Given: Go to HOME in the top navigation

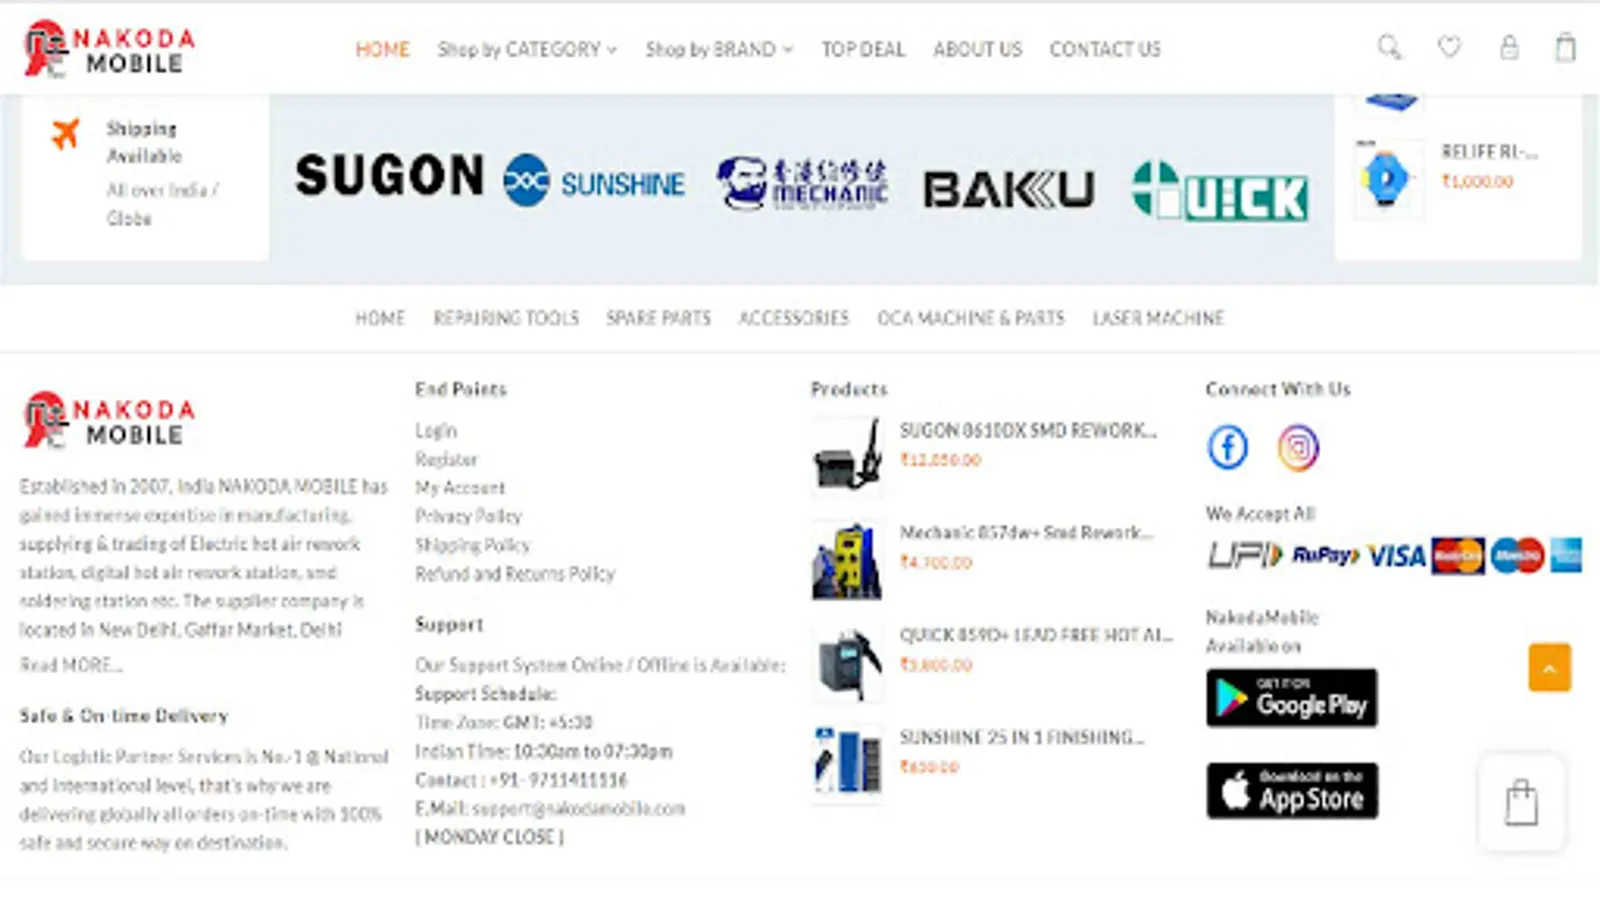Looking at the screenshot, I should pos(382,49).
